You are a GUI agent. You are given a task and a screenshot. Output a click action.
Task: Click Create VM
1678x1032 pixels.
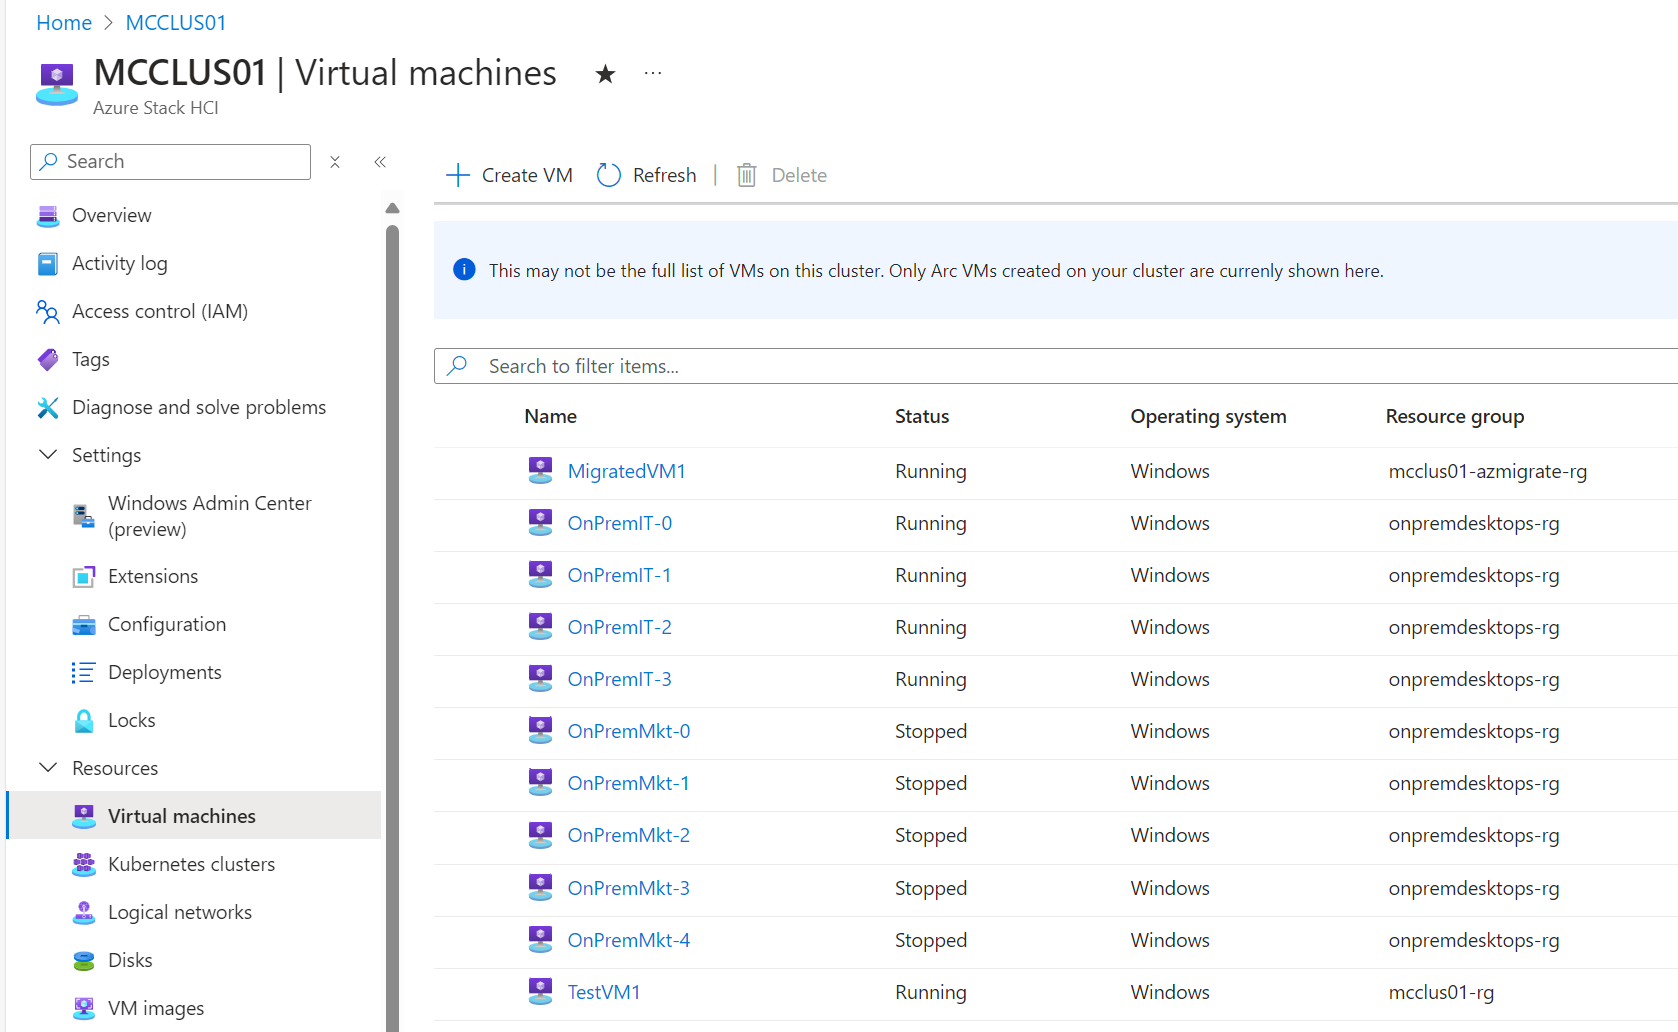pyautogui.click(x=508, y=174)
